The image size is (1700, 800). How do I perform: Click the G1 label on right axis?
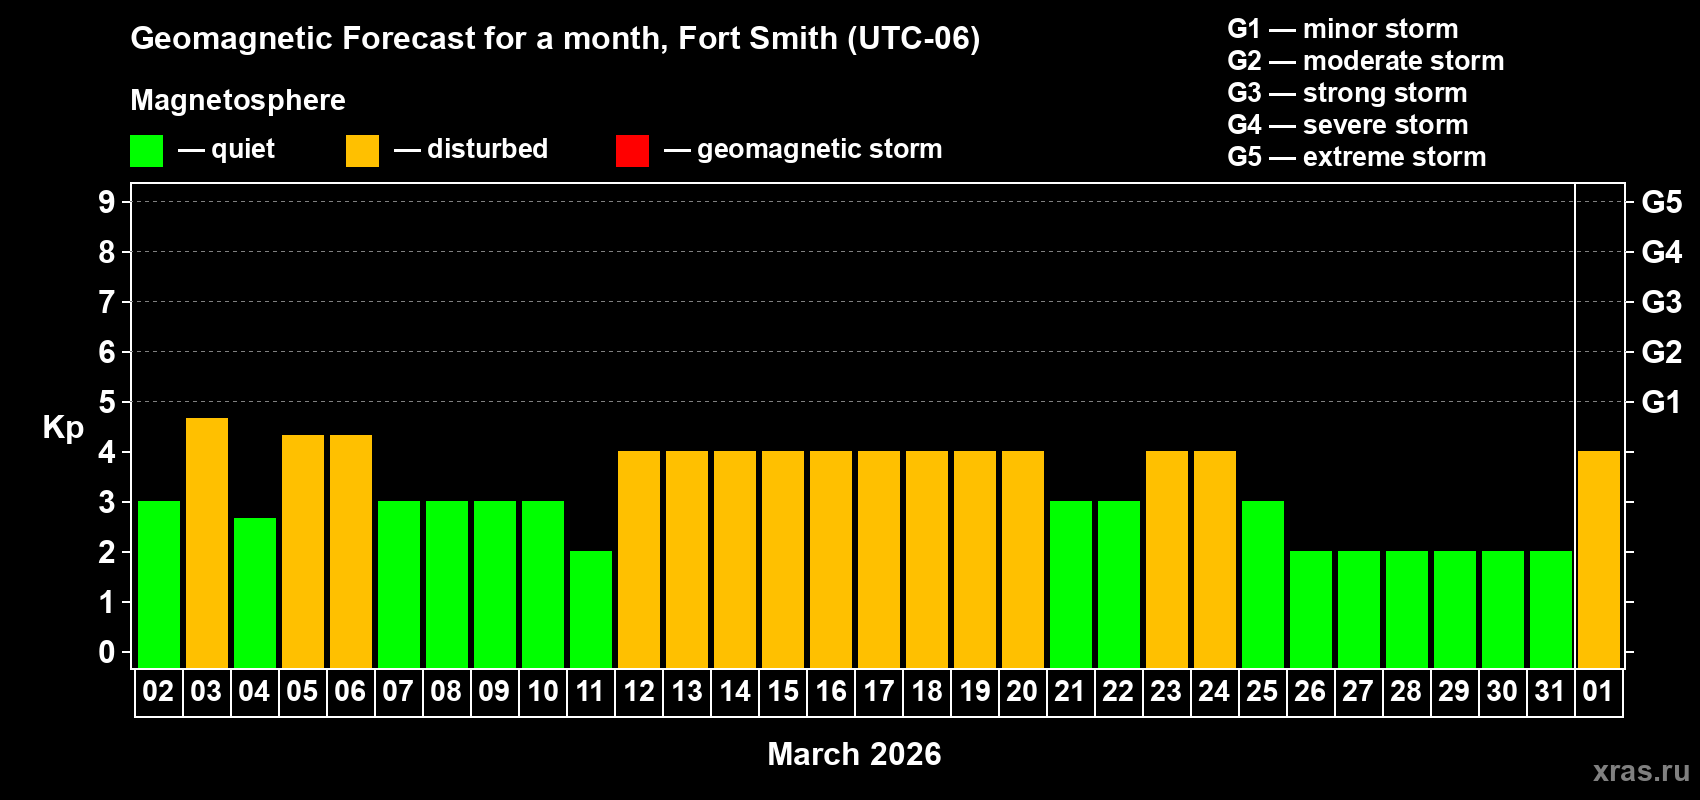[x=1661, y=402]
